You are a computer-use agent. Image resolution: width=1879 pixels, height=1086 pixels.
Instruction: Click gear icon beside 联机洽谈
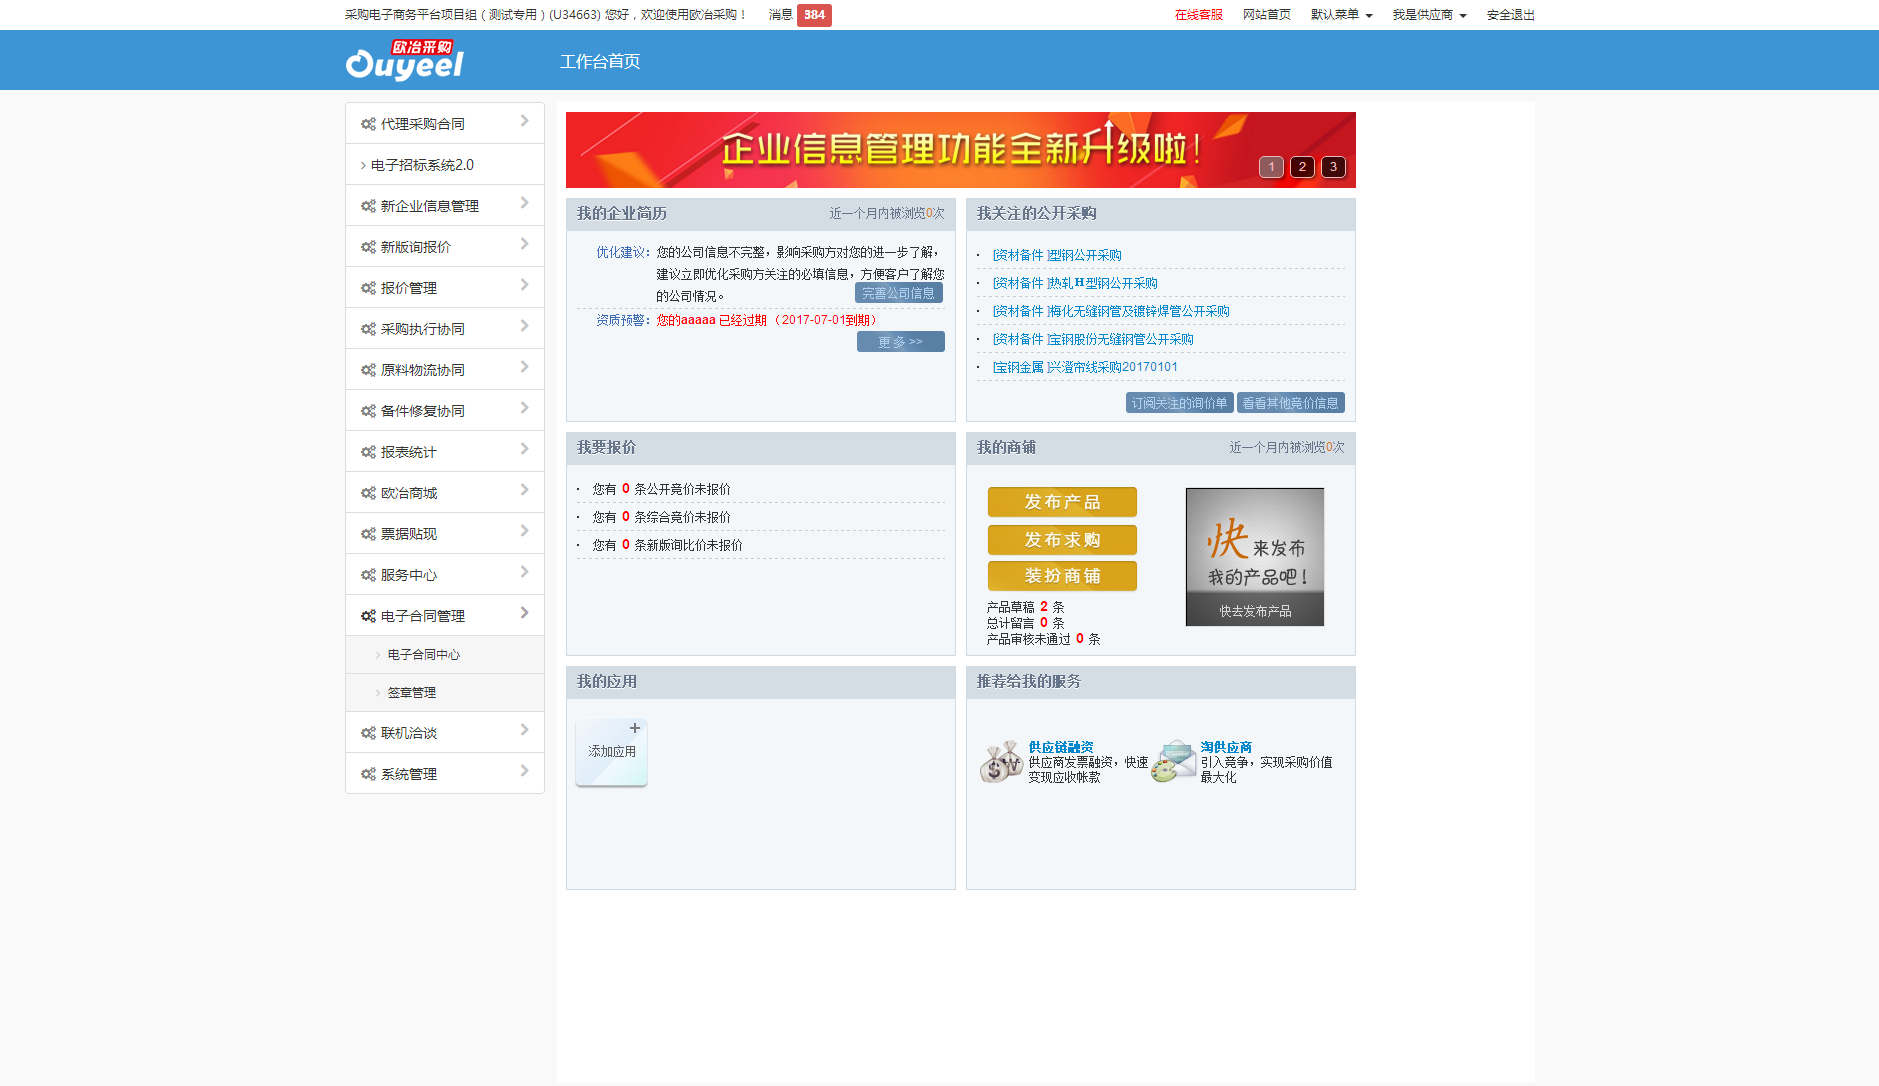[x=368, y=733]
